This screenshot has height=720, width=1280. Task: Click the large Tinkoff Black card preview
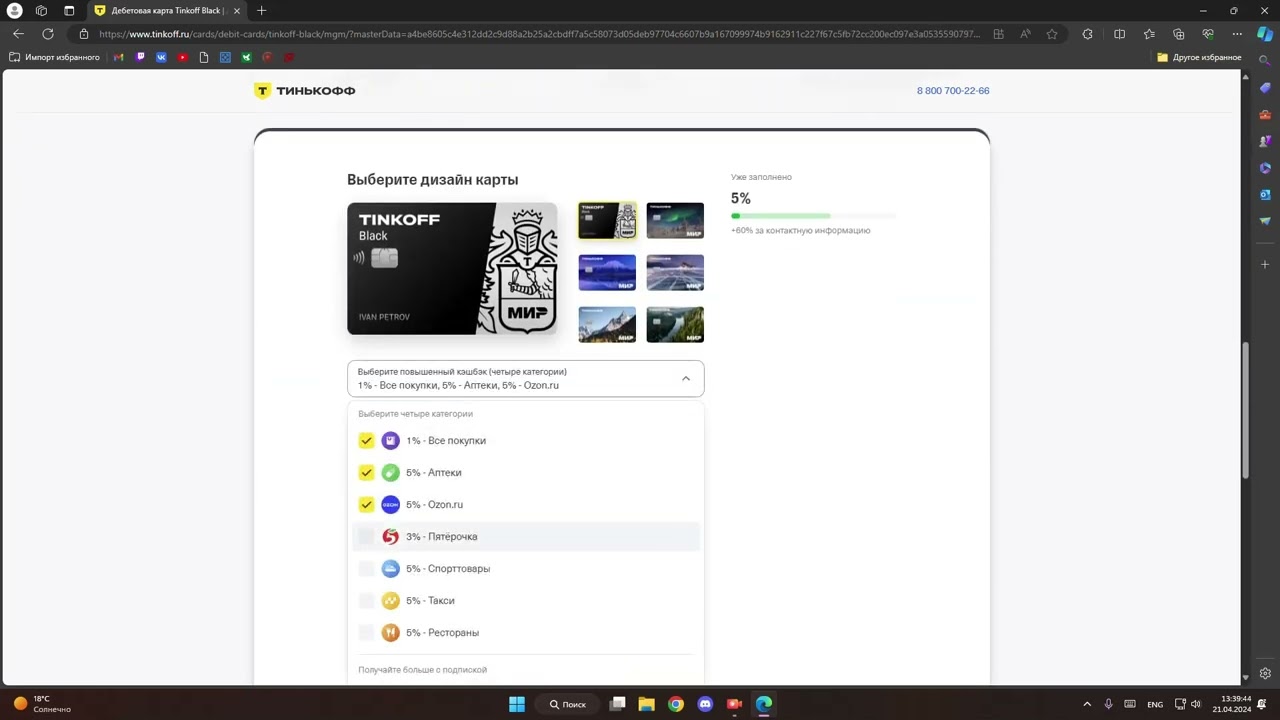tap(452, 269)
